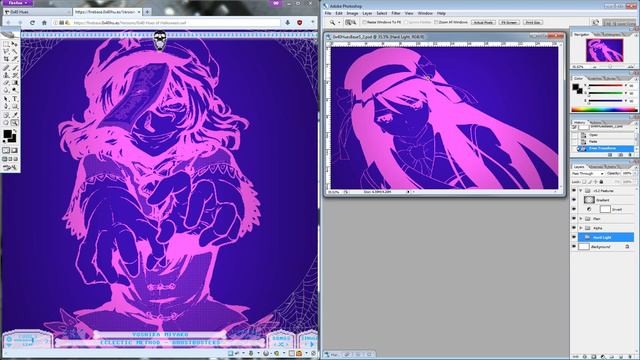
Task: Click the Actual Pixels button
Action: 483,22
